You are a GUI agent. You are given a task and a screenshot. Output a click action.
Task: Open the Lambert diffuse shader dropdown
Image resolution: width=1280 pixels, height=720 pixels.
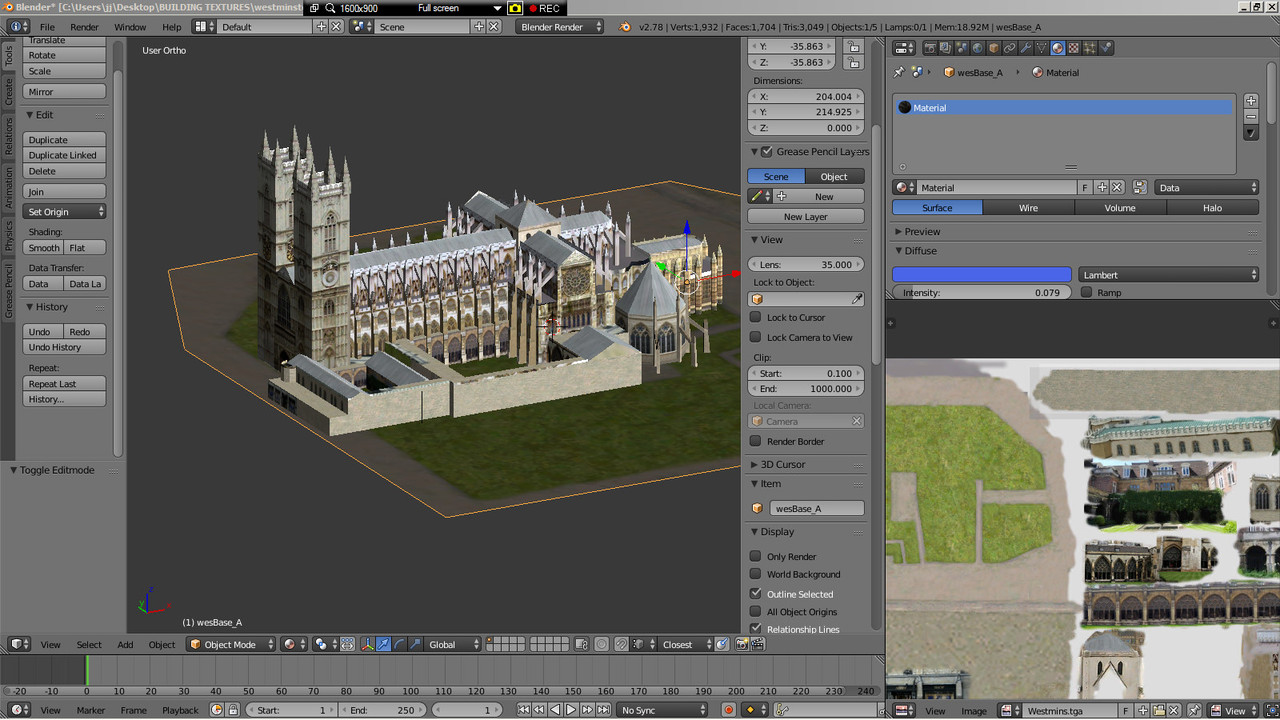1168,275
